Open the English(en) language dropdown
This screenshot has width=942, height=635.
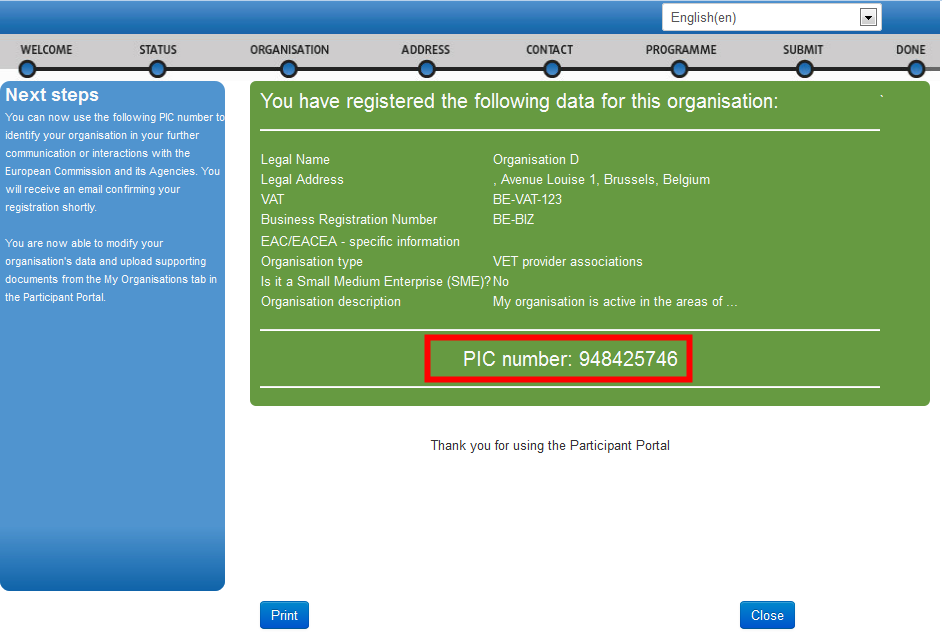pyautogui.click(x=771, y=17)
